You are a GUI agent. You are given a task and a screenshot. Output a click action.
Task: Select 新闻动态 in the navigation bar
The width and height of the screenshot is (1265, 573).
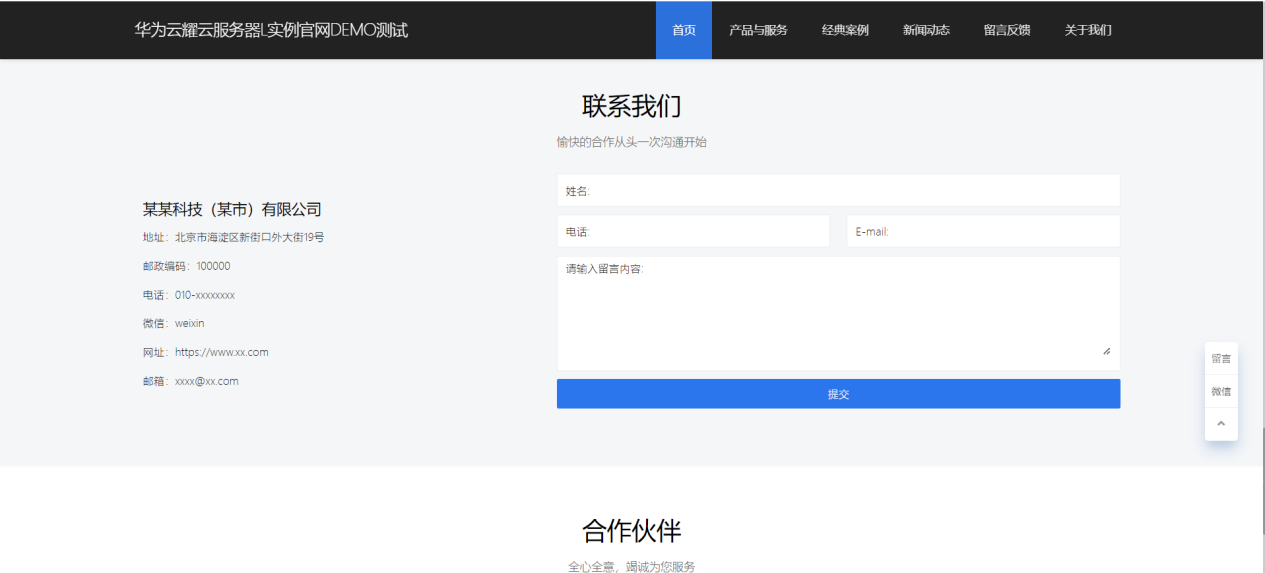[x=926, y=30]
